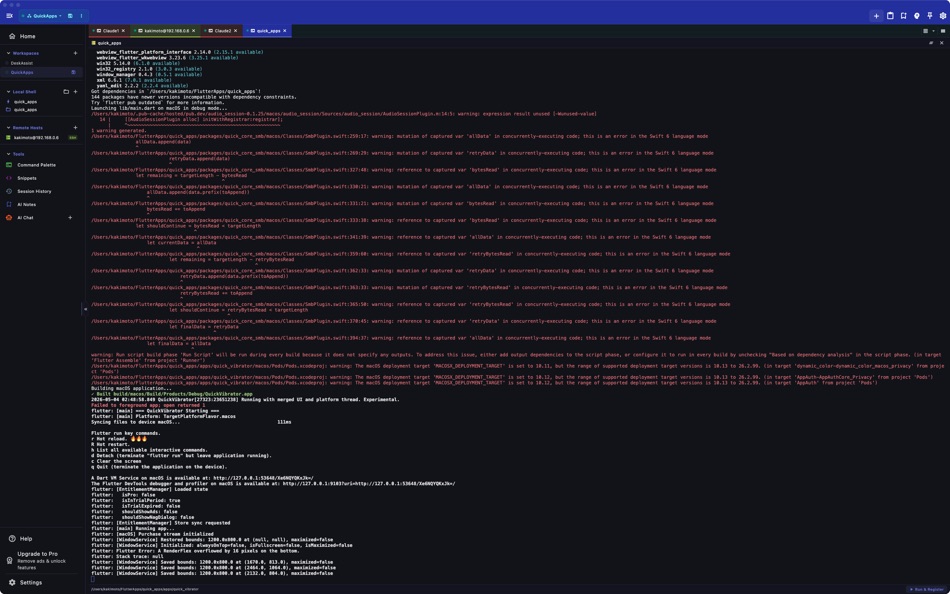Open Settings at the sidebar bottom
This screenshot has width=950, height=594.
coord(41,582)
